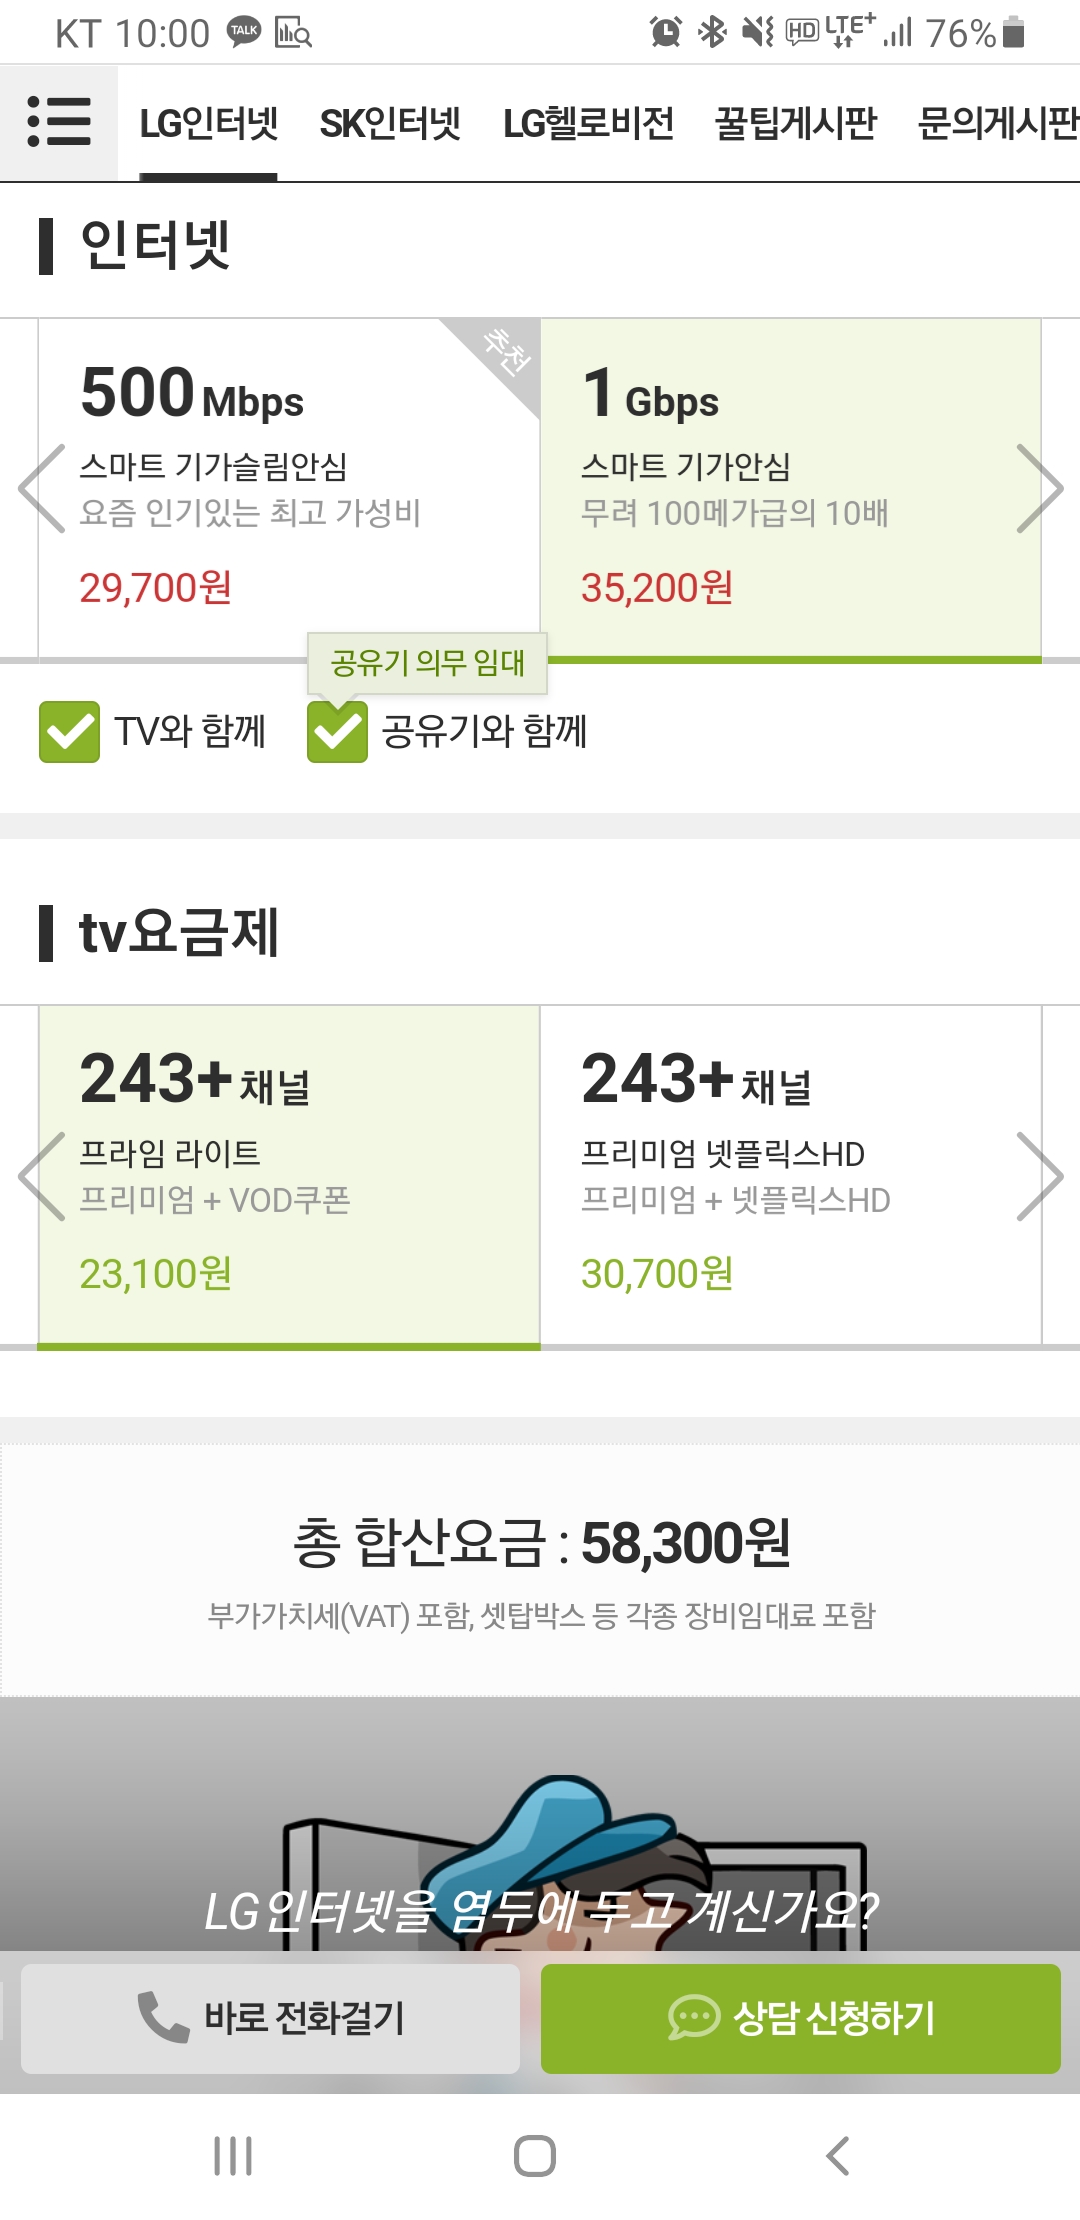
Task: Show previous TV plans with left chevron
Action: (x=42, y=1176)
